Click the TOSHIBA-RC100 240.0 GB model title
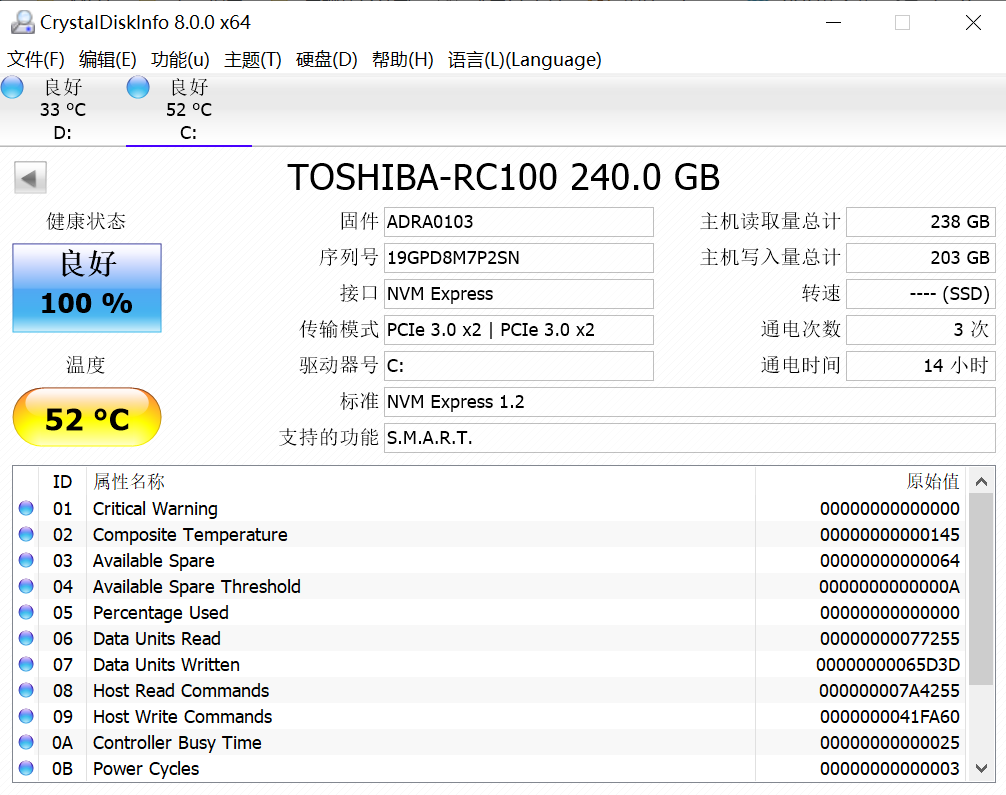The width and height of the screenshot is (1006, 795). coord(504,177)
